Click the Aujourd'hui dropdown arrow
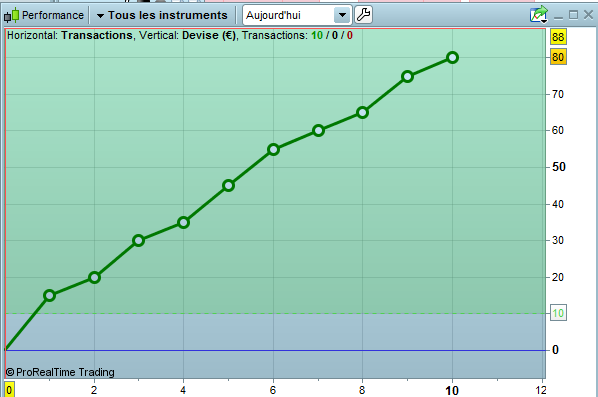 click(342, 15)
